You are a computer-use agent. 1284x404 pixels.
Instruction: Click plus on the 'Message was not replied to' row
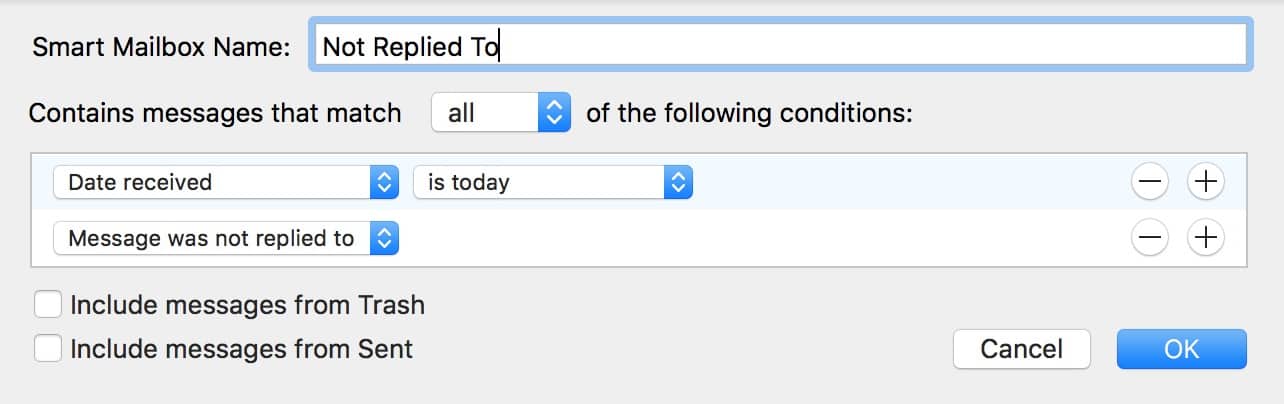coord(1206,238)
